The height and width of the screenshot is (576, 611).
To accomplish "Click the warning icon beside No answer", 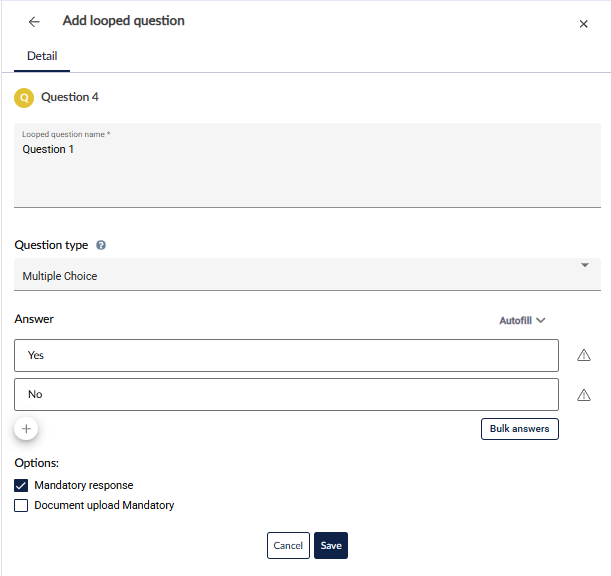I will coord(585,395).
